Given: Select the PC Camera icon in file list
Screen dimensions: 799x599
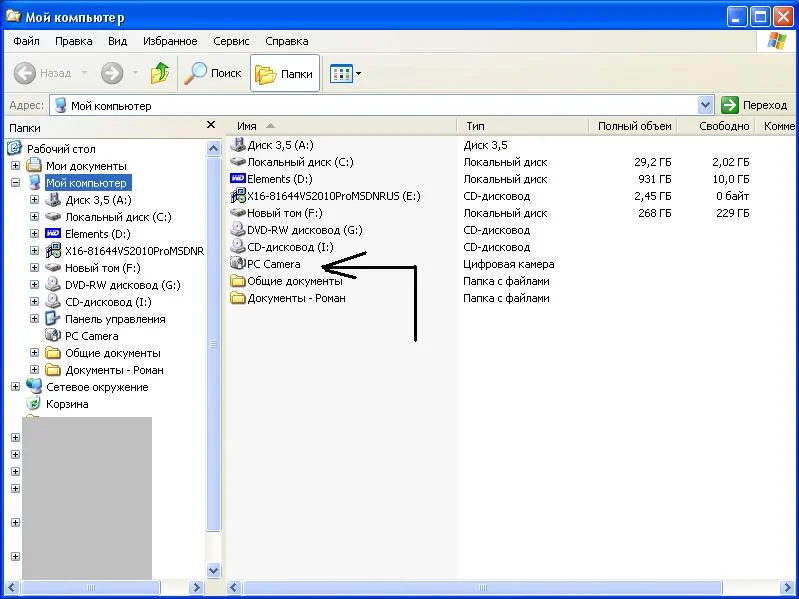Looking at the screenshot, I should [237, 263].
